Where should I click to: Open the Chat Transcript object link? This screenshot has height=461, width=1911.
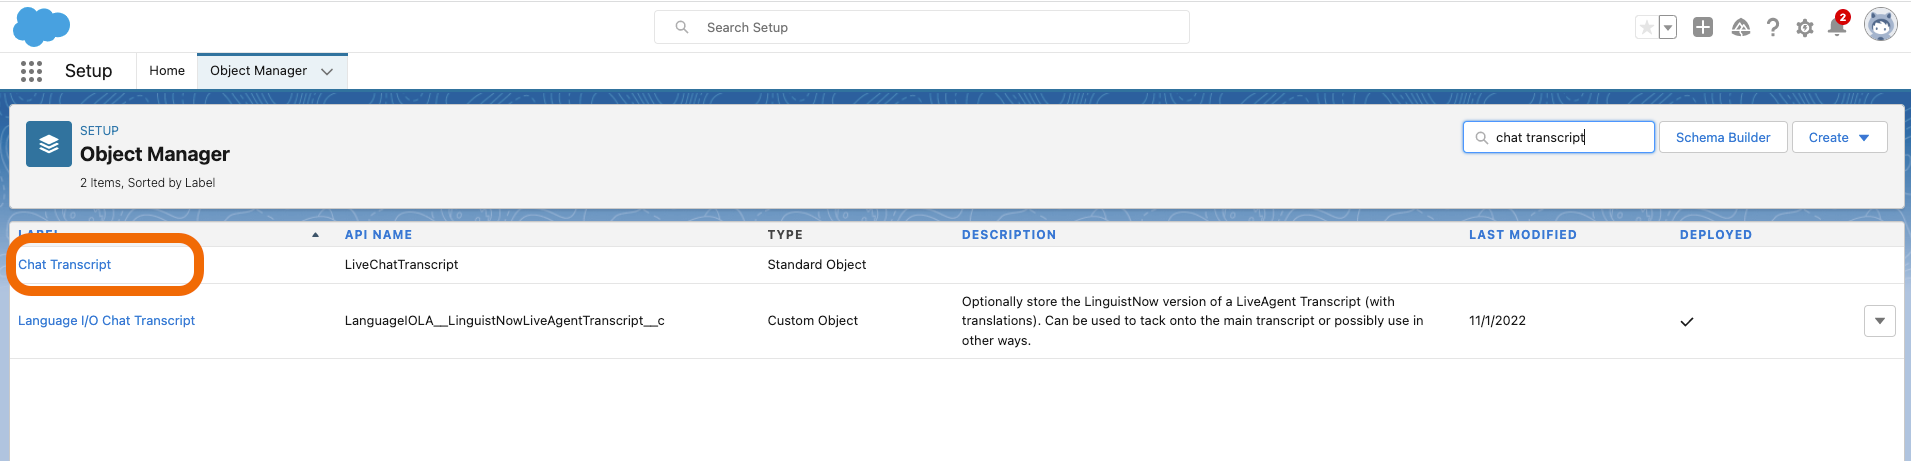pyautogui.click(x=65, y=265)
